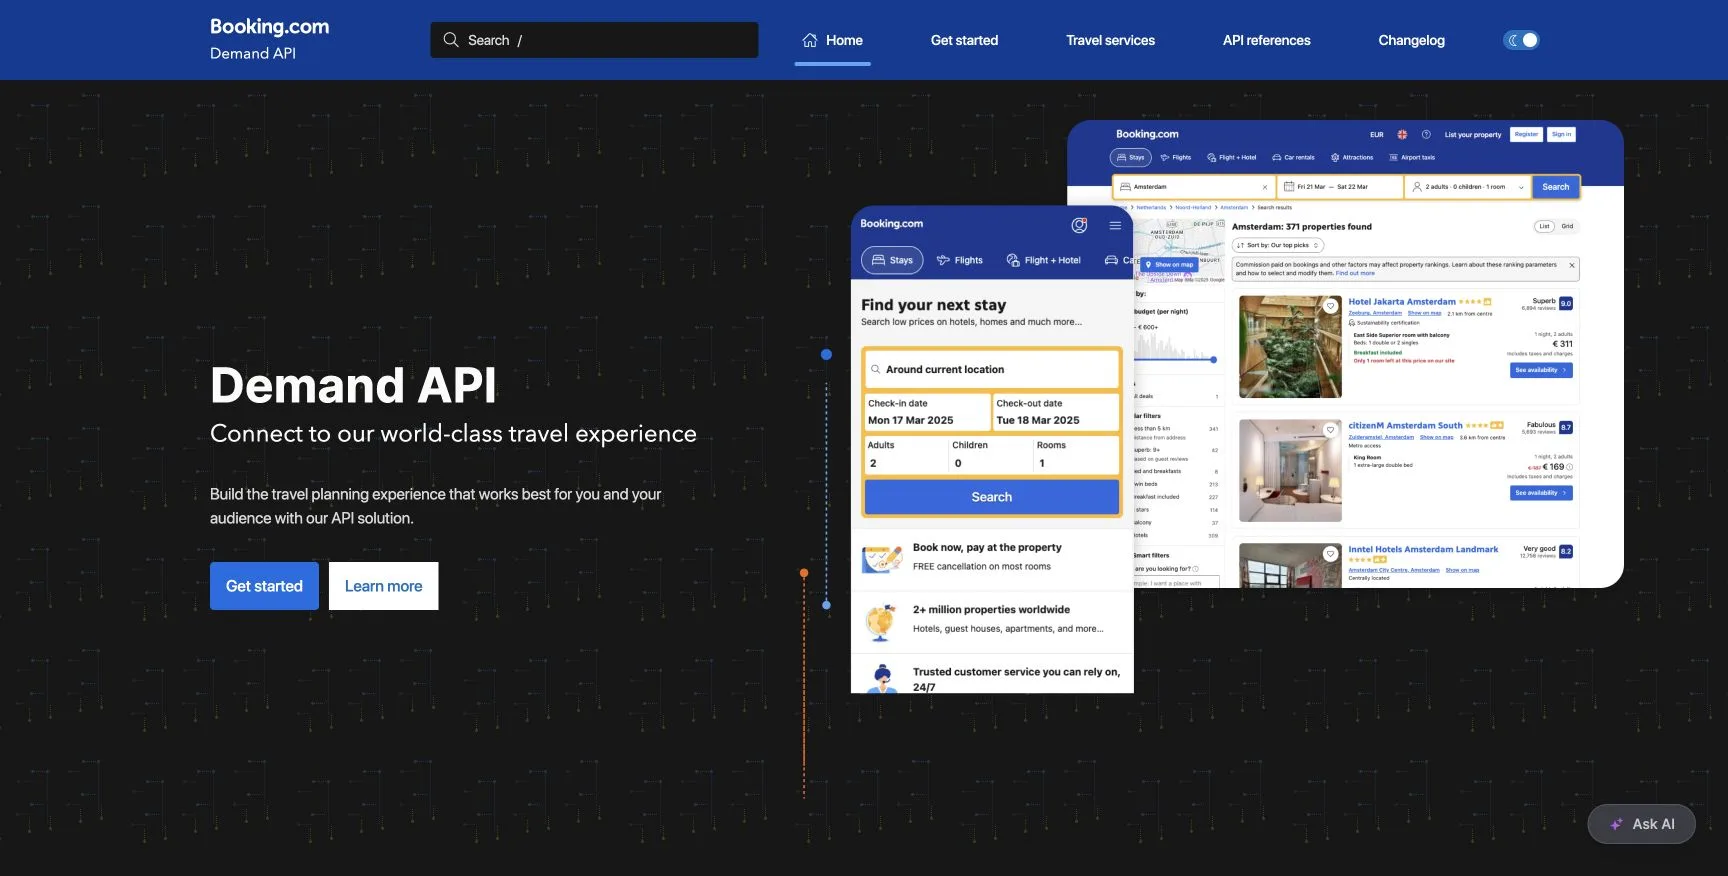The height and width of the screenshot is (876, 1728).
Task: Click See availability for Hotel Jakarta Amsterdam
Action: tap(1541, 370)
